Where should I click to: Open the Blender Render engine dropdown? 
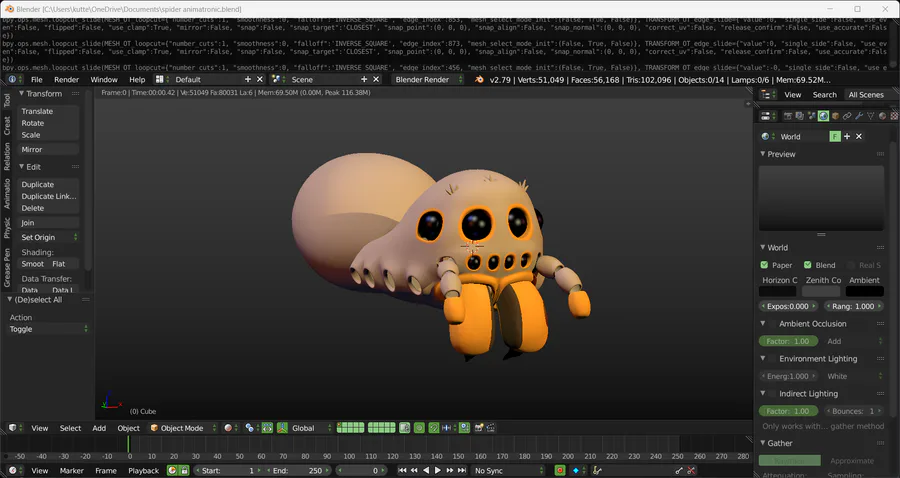click(x=428, y=79)
